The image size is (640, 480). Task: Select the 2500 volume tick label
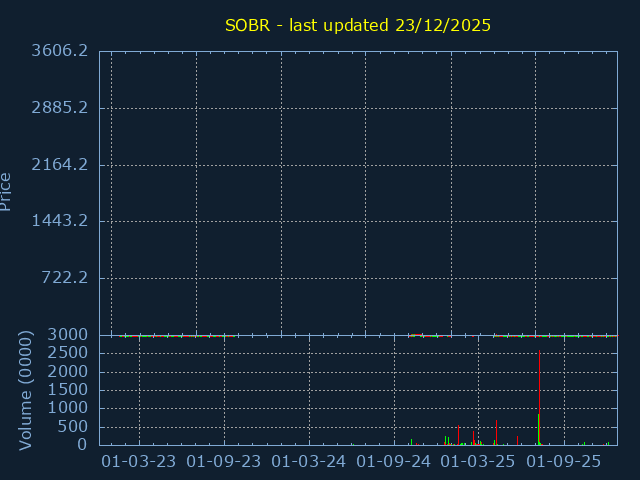(67, 353)
